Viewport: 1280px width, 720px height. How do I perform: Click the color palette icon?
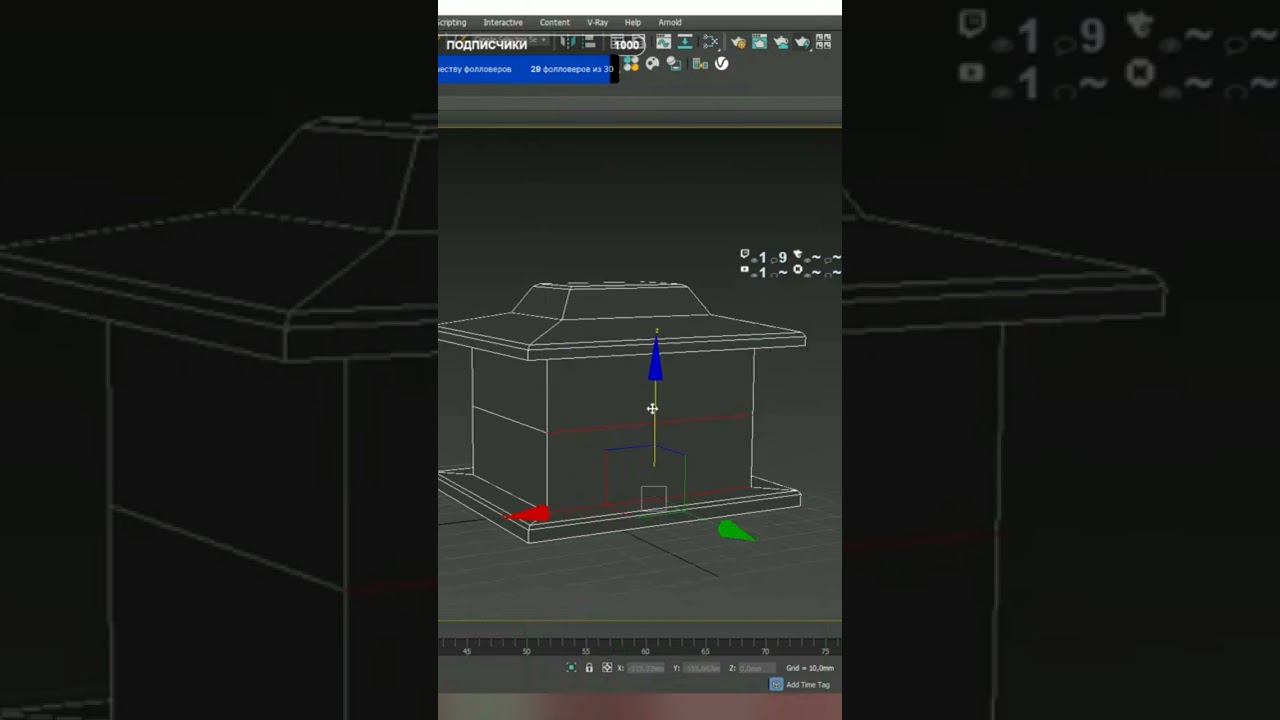pos(652,64)
